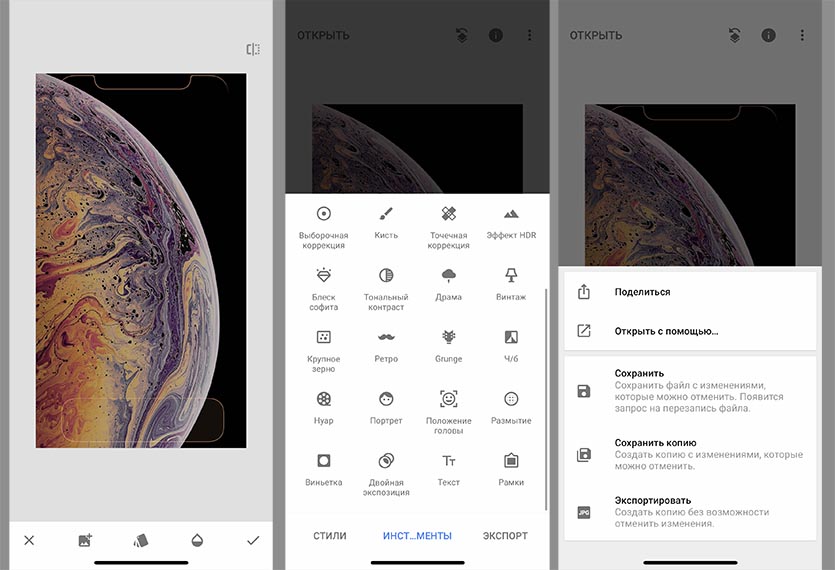
Task: Switch to the СТИЛИ tab
Action: click(330, 535)
